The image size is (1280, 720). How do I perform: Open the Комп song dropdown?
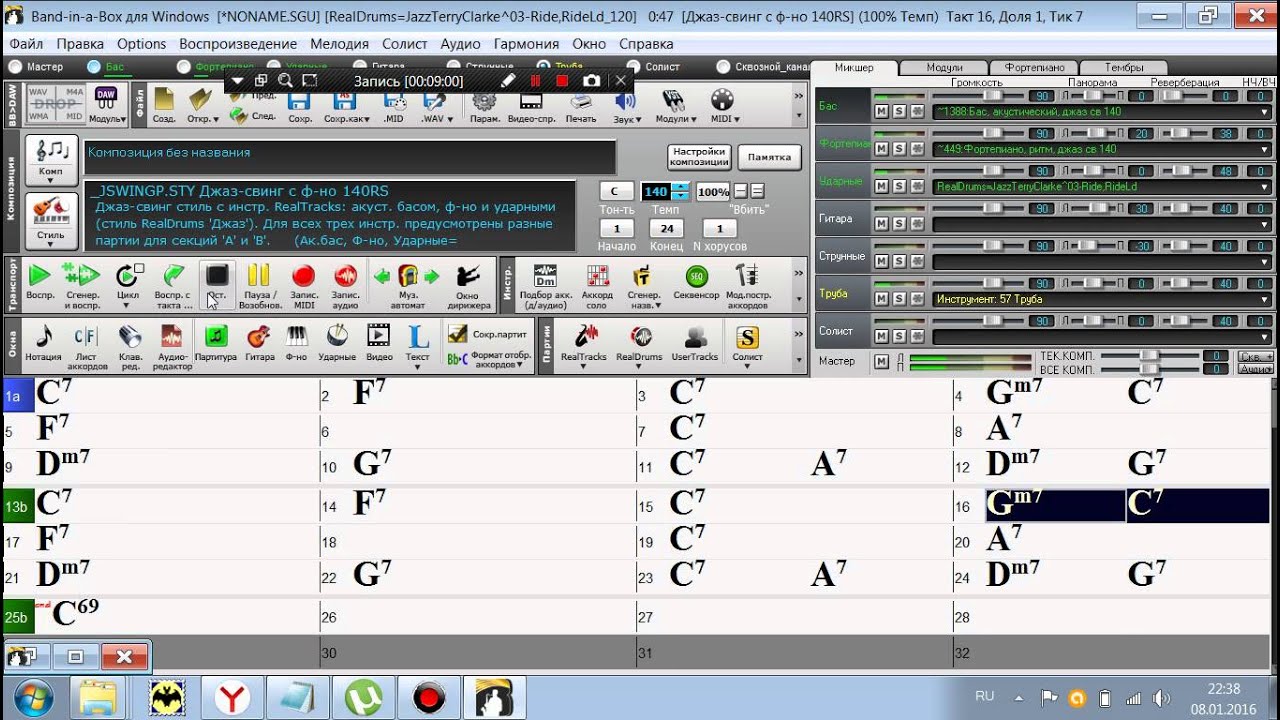tap(51, 159)
